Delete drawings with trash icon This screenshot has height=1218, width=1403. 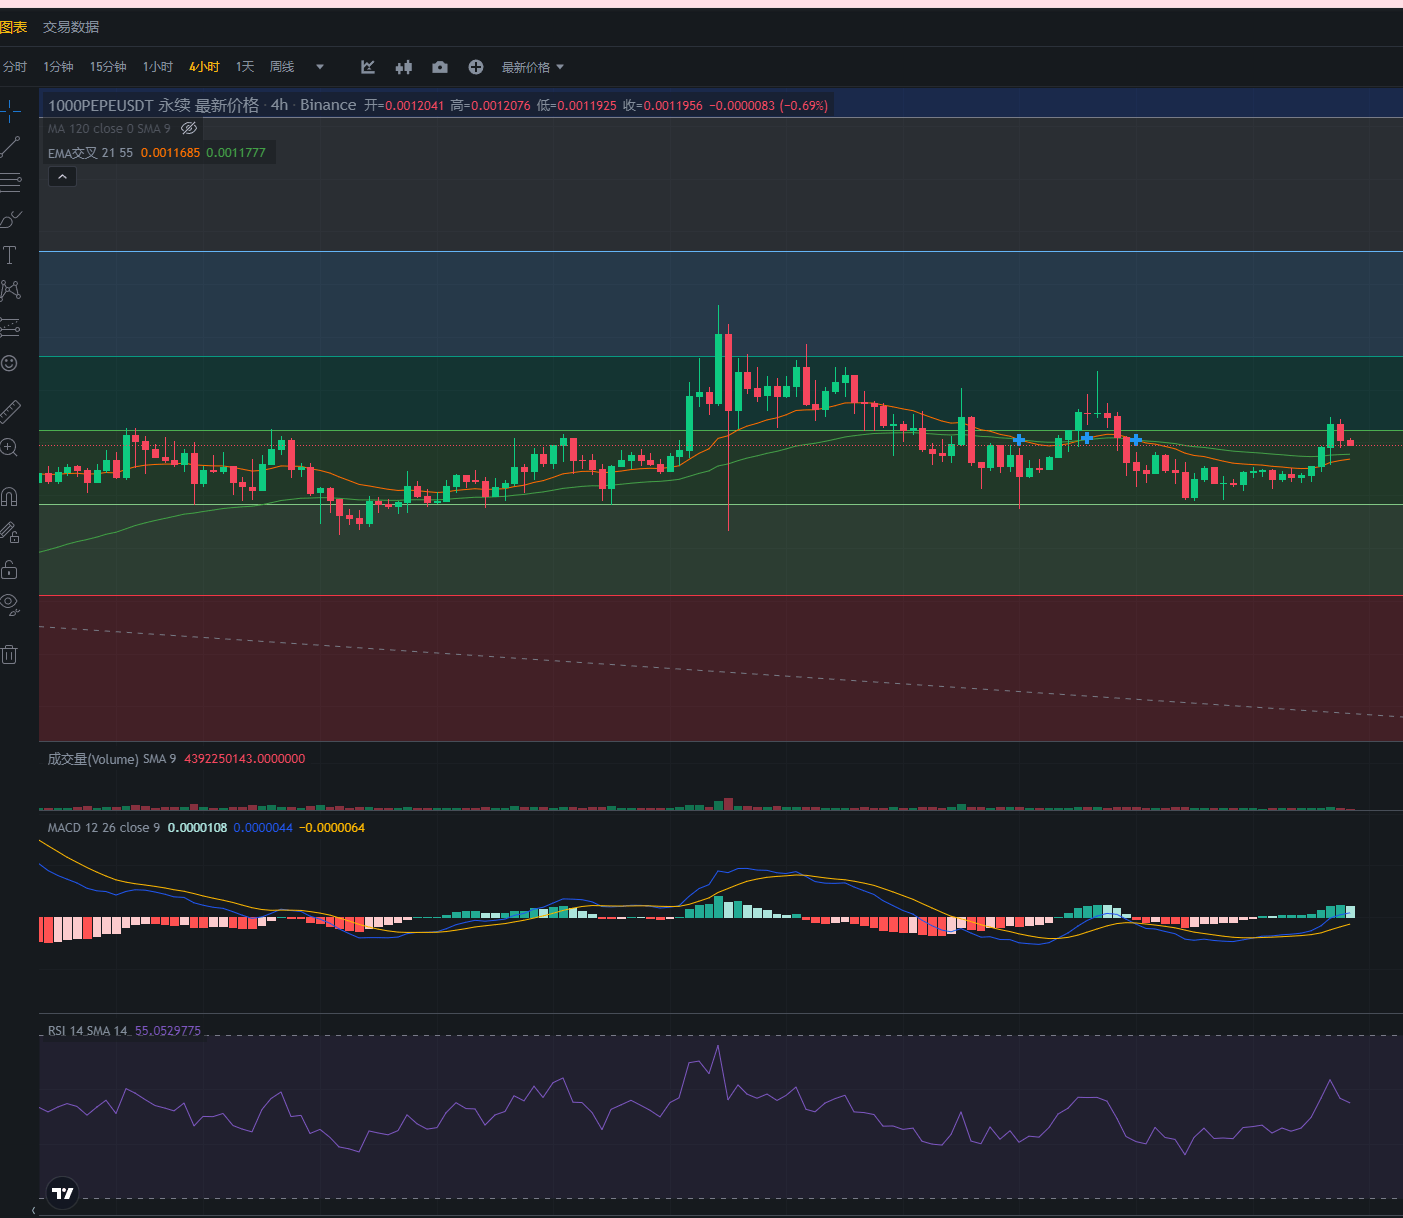pyautogui.click(x=10, y=655)
